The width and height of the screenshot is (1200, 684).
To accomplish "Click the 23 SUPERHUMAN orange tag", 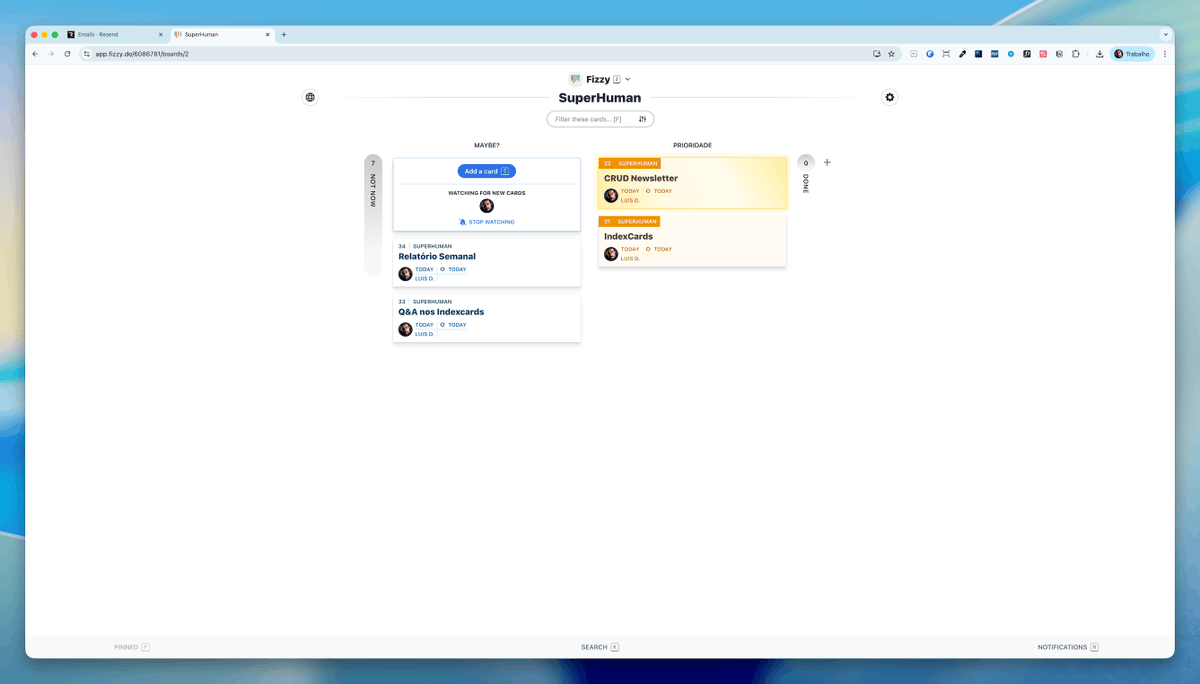I will [630, 163].
